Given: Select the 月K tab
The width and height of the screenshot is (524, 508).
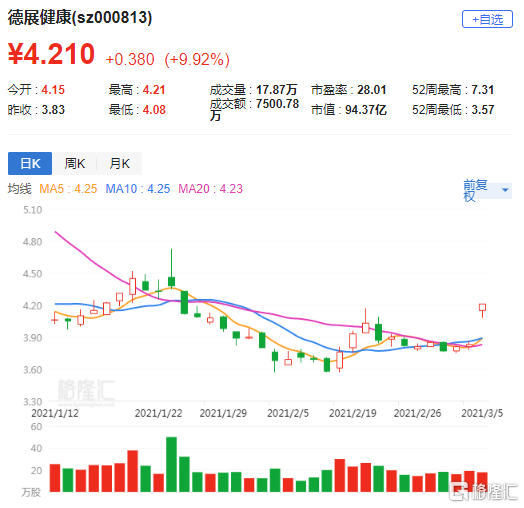Looking at the screenshot, I should [119, 163].
